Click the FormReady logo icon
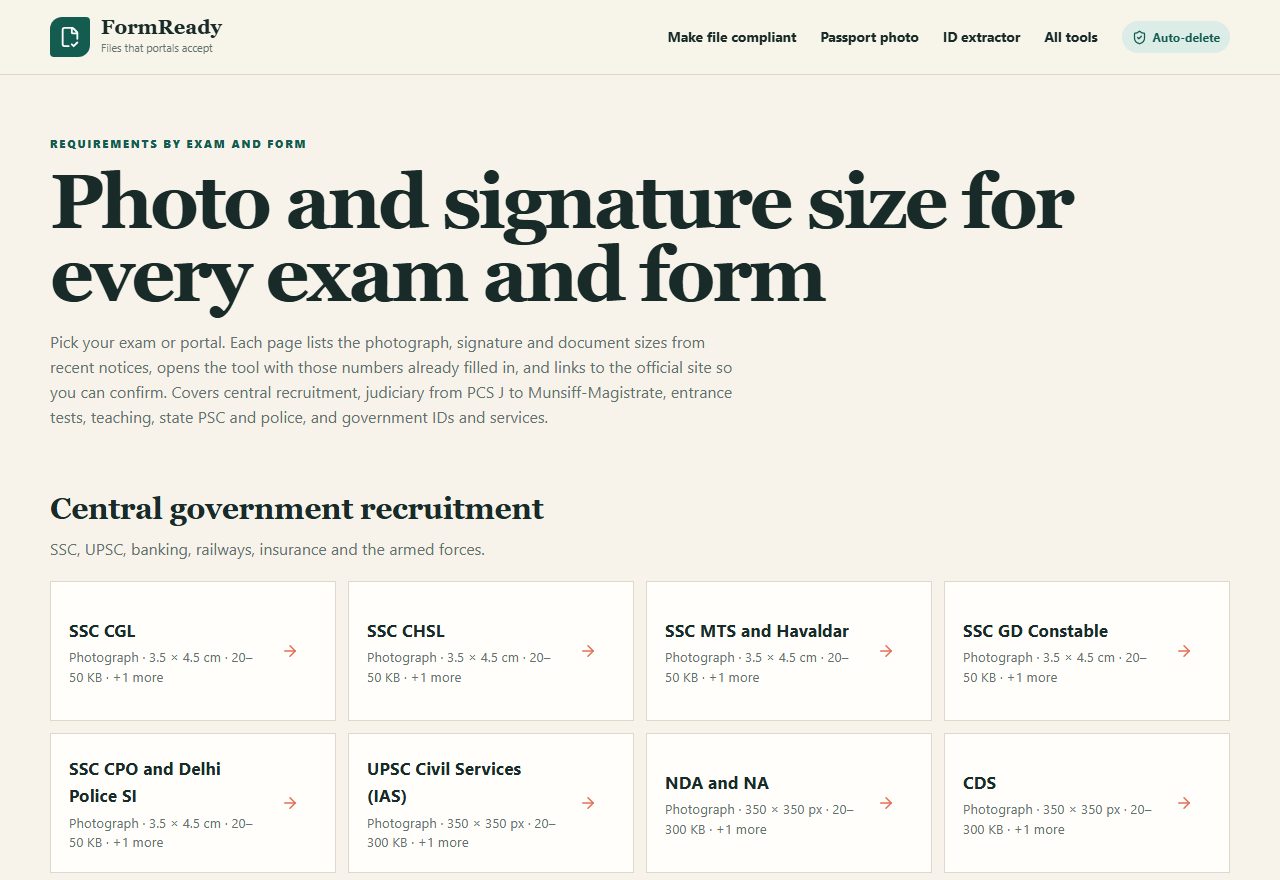Viewport: 1280px width, 880px height. 70,37
